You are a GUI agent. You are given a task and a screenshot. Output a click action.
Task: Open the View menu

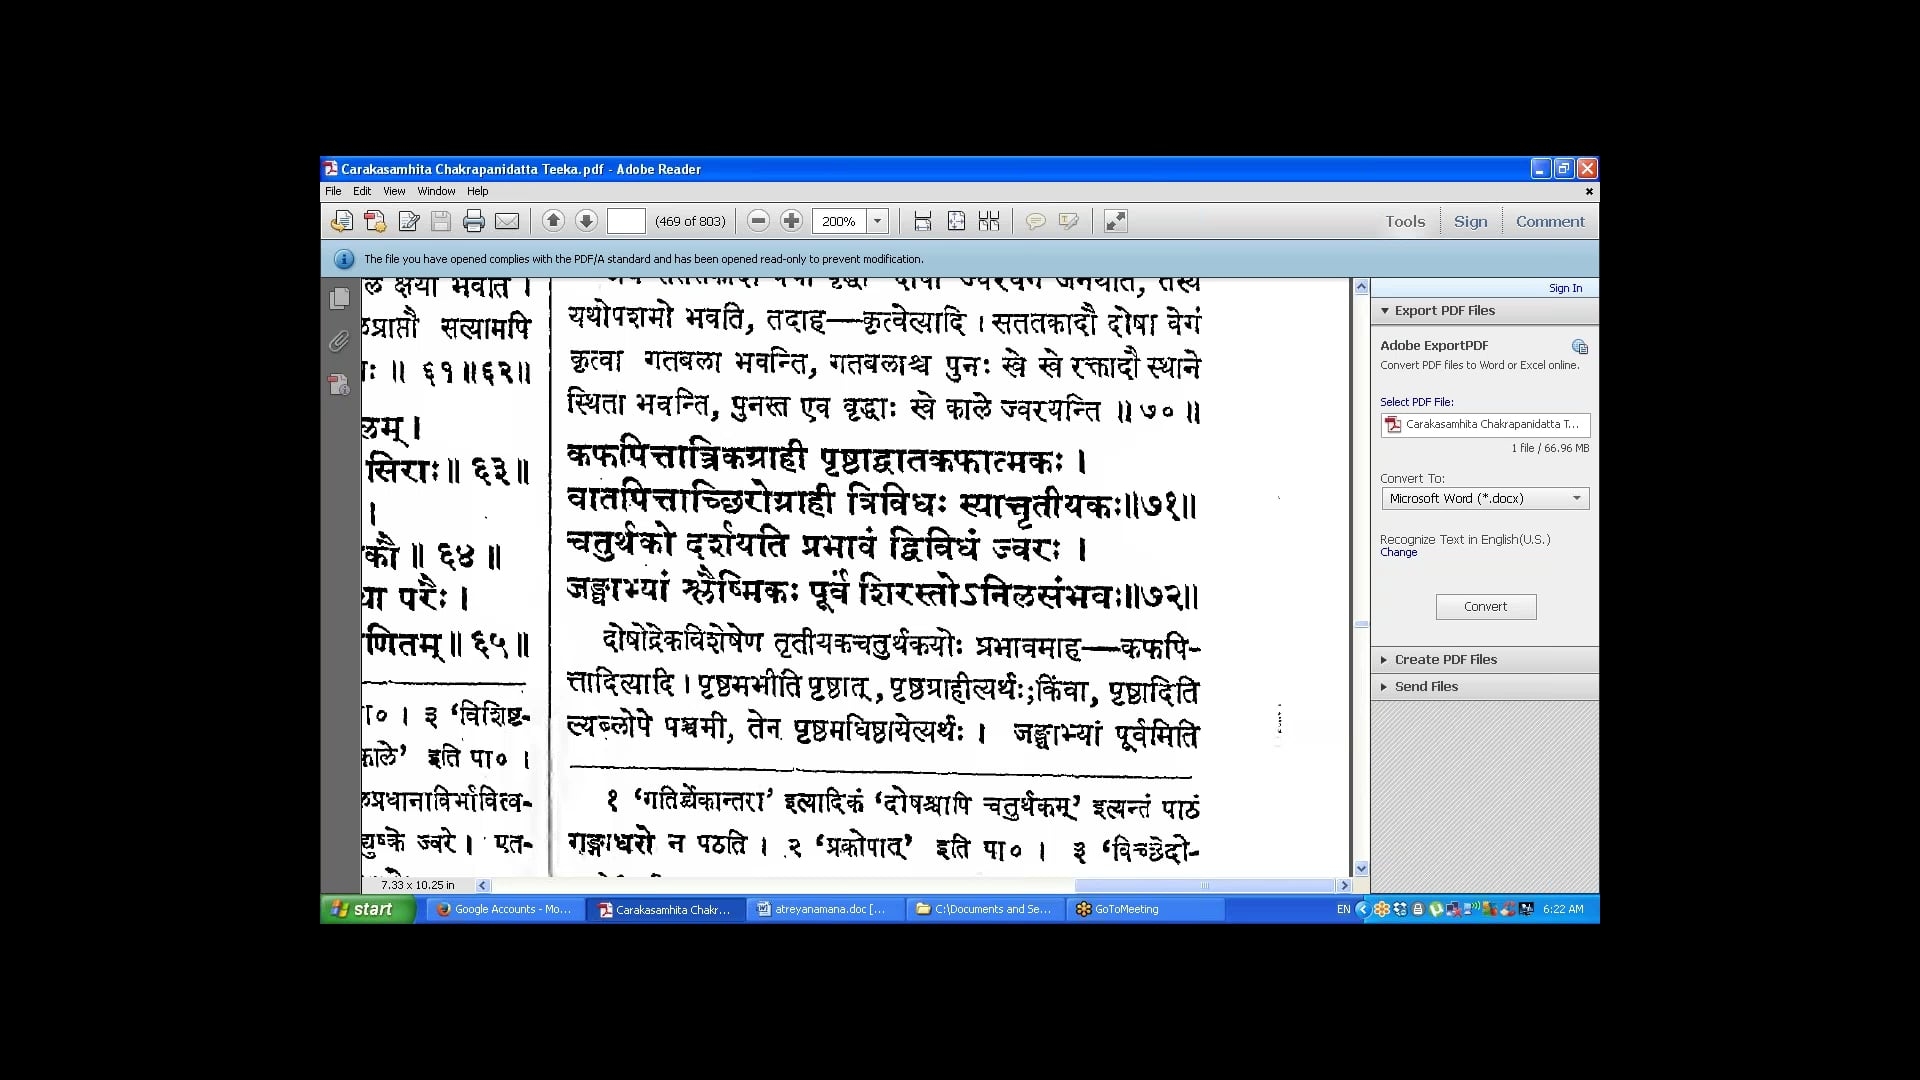(394, 191)
